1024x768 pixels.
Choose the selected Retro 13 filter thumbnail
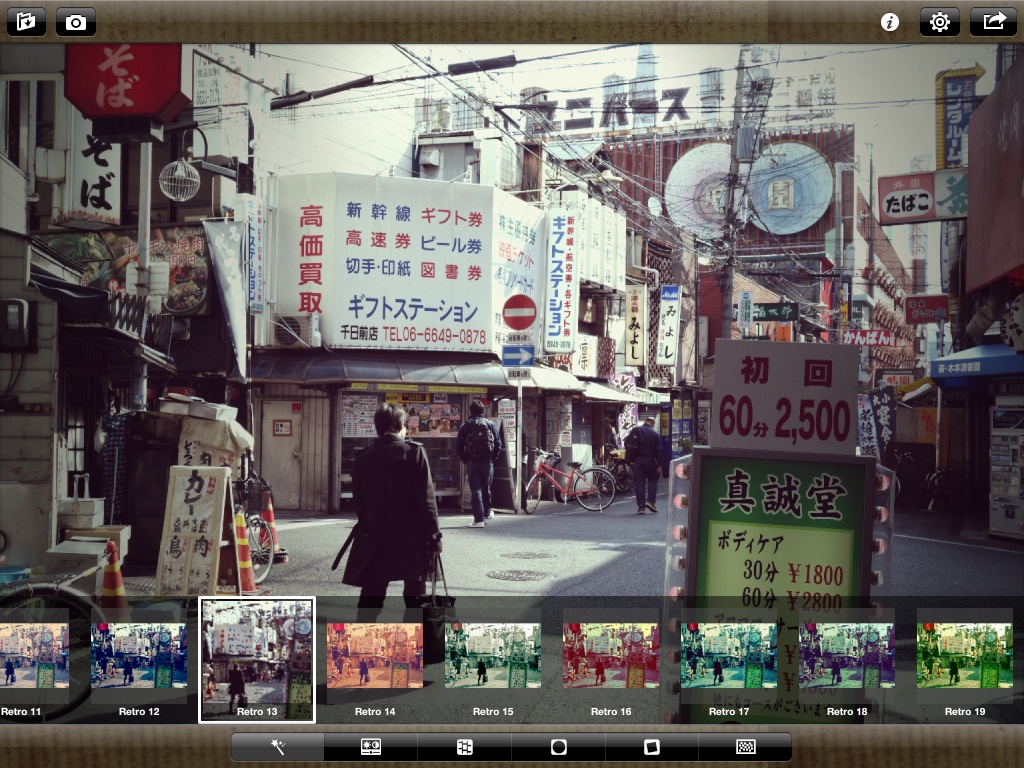tap(257, 660)
